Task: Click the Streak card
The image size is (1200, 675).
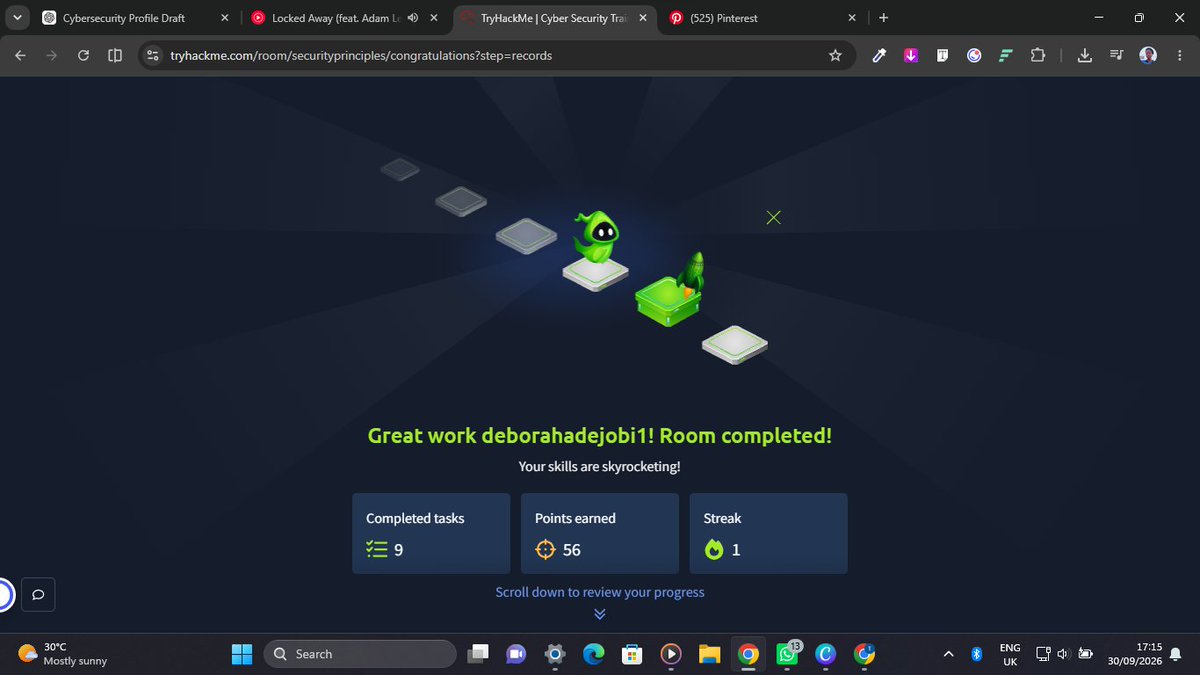Action: [x=769, y=533]
